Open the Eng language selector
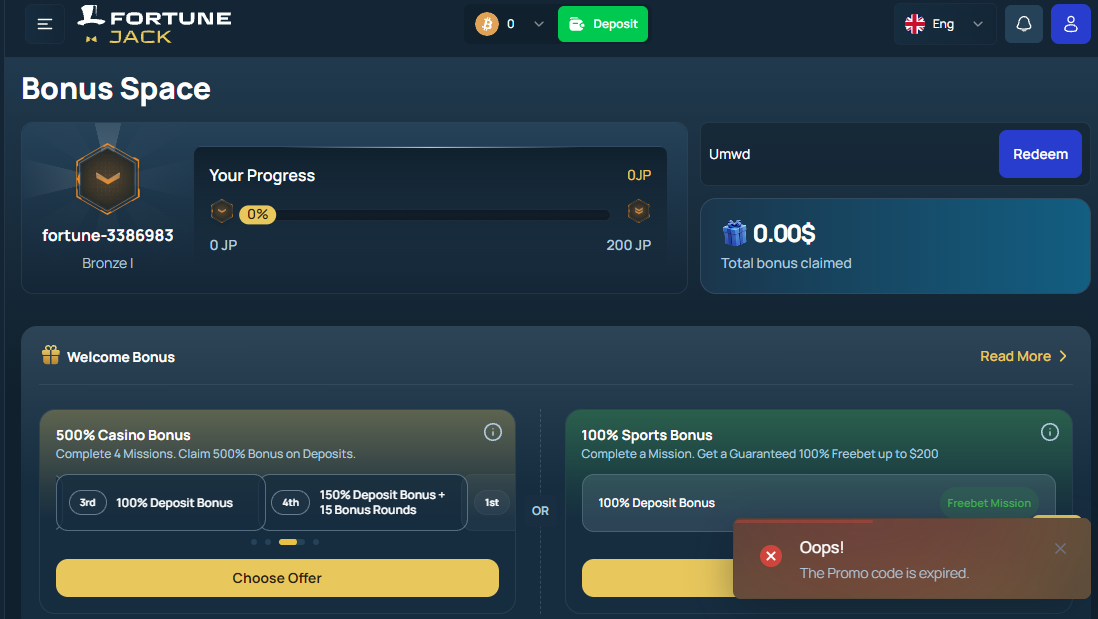 click(x=944, y=25)
